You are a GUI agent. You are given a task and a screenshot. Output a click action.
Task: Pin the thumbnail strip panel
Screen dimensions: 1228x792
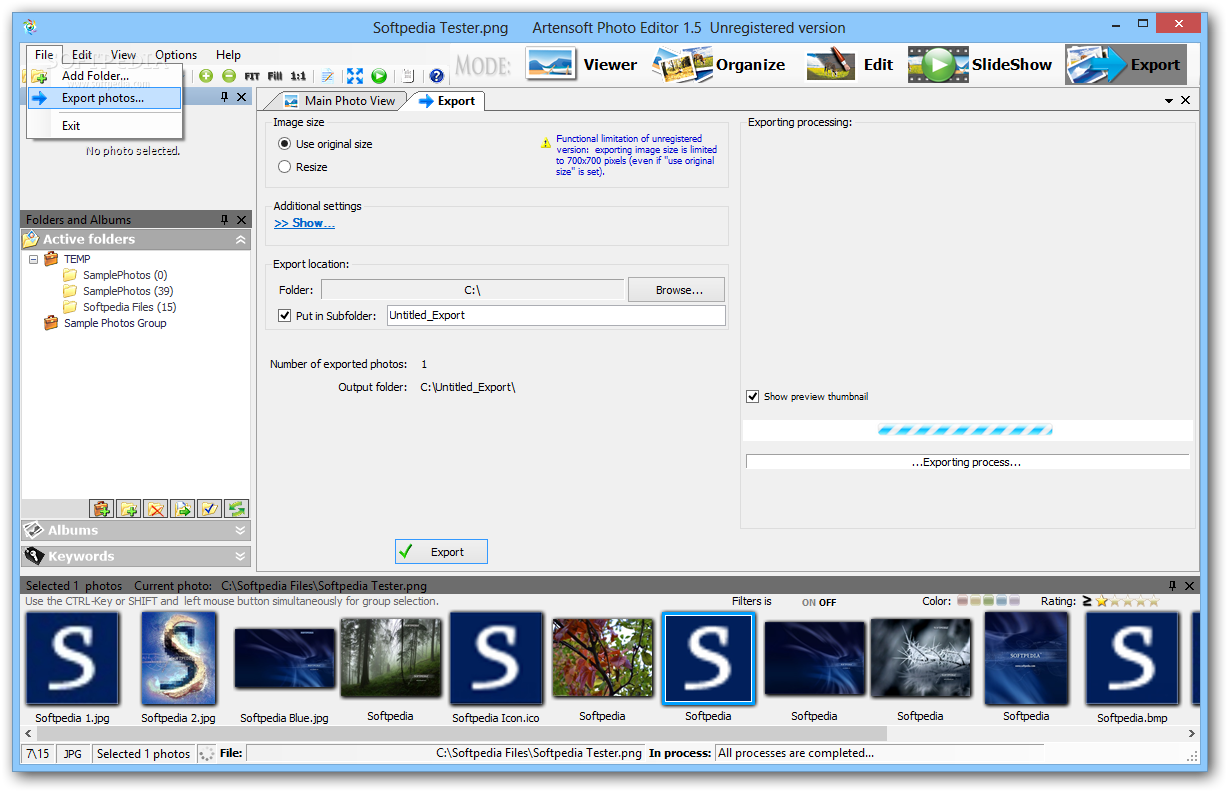click(1172, 586)
